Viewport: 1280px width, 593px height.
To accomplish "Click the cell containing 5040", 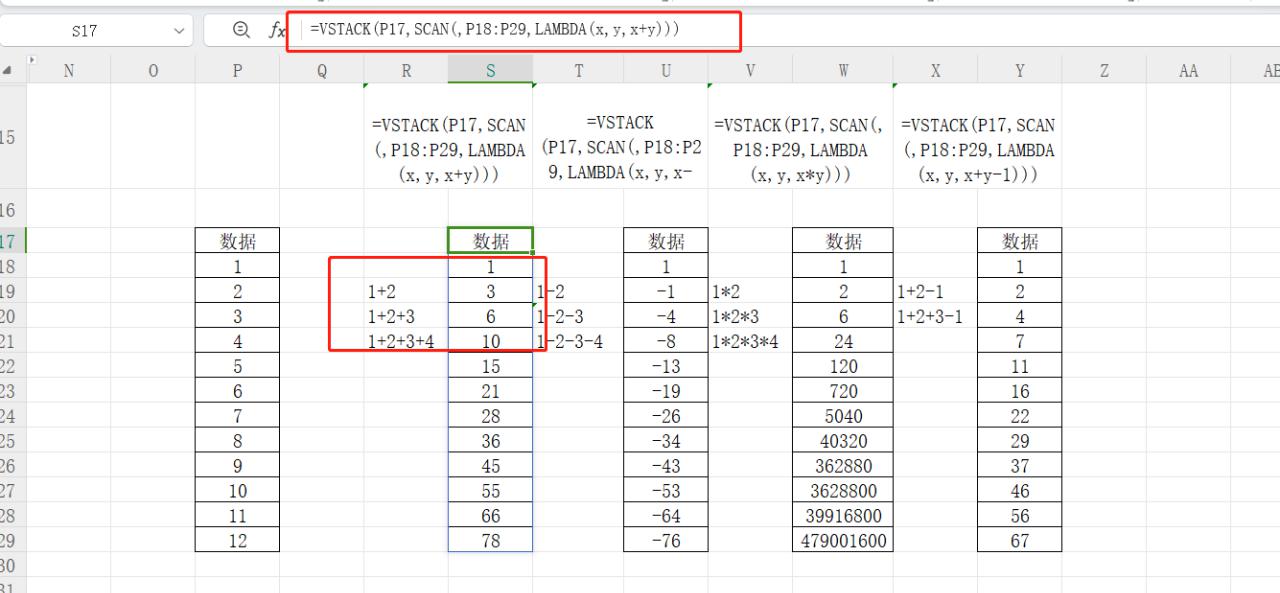I will (843, 416).
